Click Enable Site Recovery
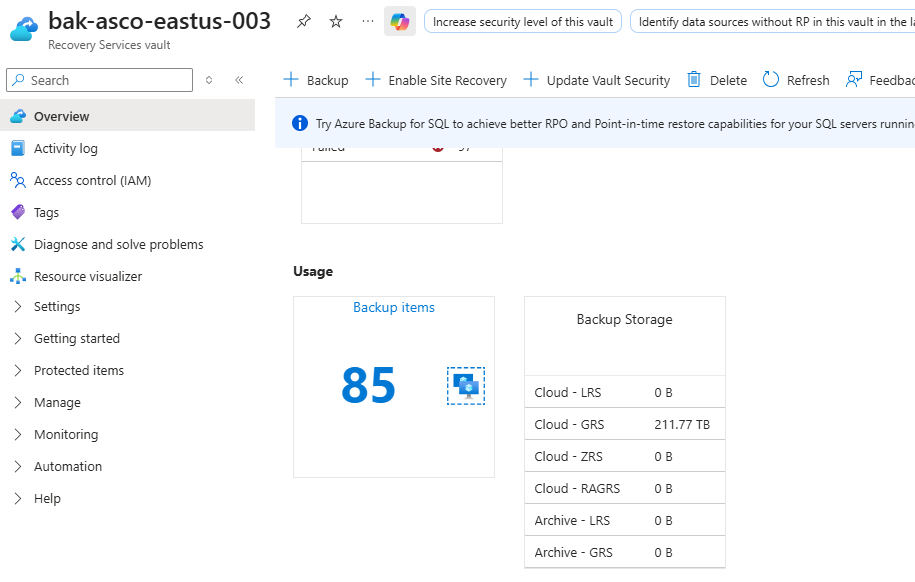The height and width of the screenshot is (582, 915). [436, 80]
